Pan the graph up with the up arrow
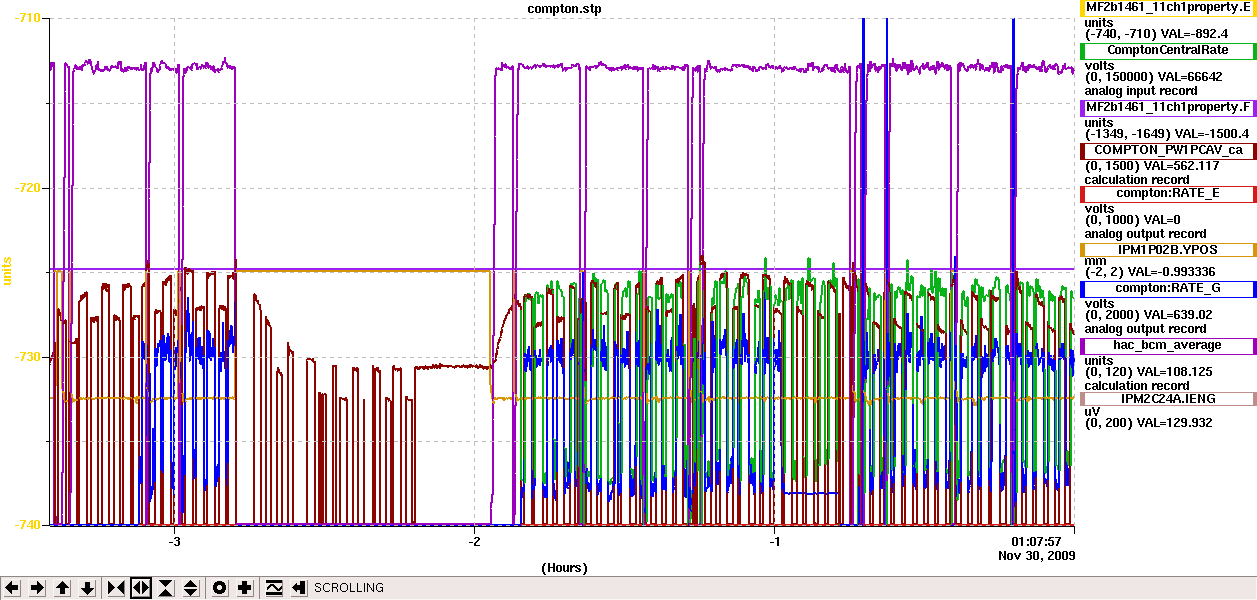This screenshot has height=600, width=1257. [x=62, y=588]
